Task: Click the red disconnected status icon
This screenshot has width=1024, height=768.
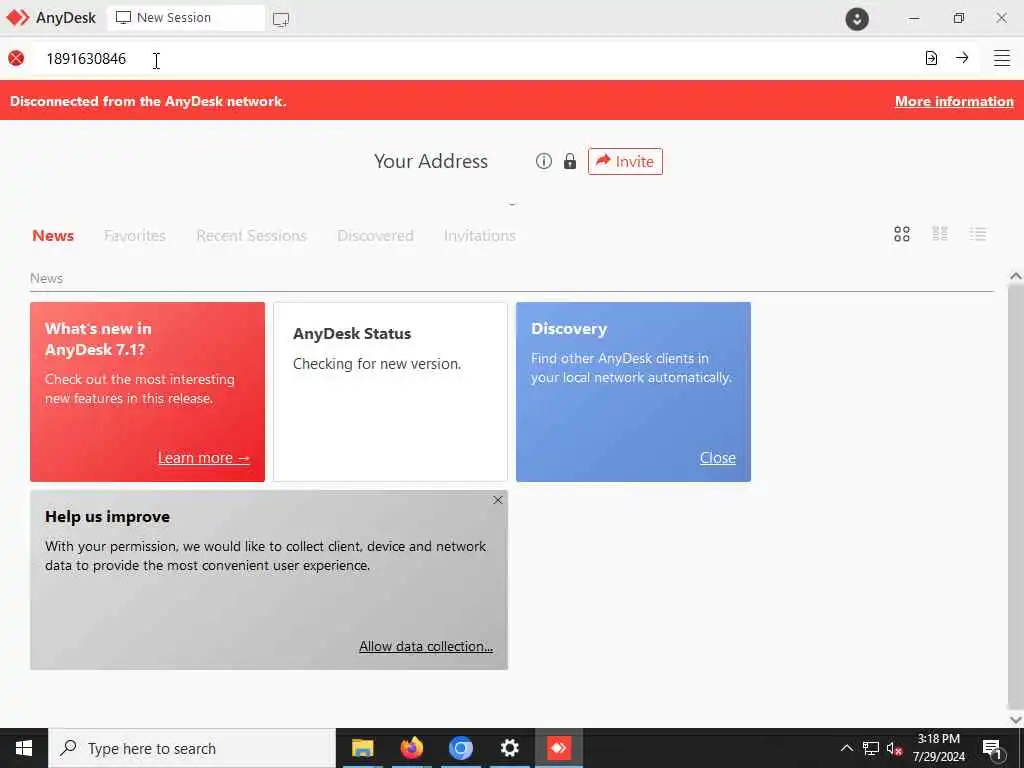Action: pyautogui.click(x=16, y=58)
